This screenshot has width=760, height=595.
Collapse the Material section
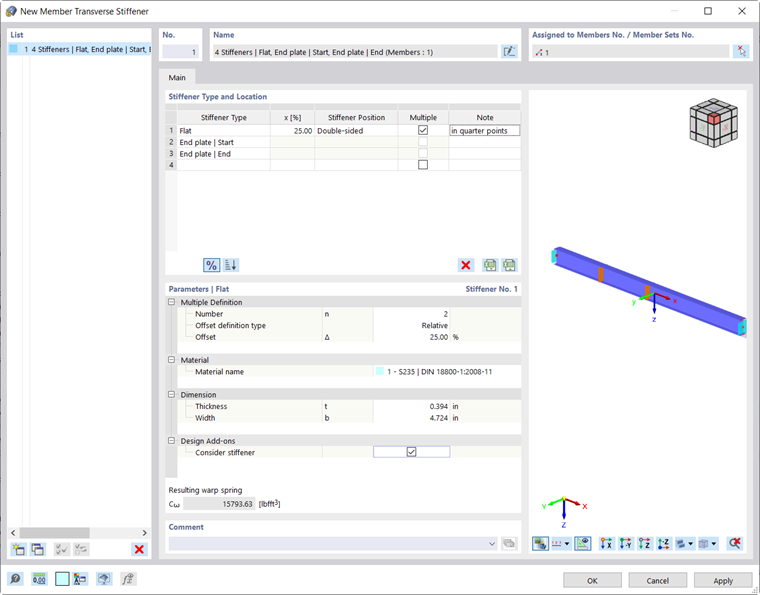(x=171, y=360)
